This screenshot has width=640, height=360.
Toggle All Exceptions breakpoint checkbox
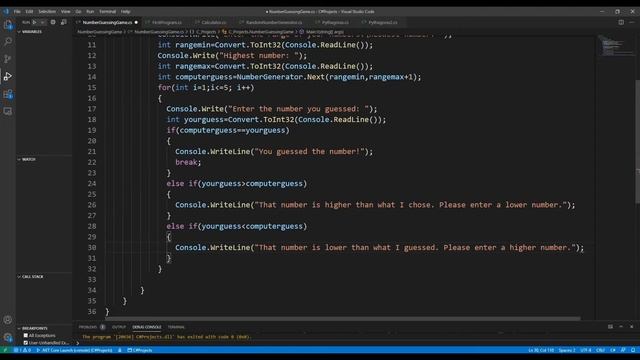pos(26,336)
